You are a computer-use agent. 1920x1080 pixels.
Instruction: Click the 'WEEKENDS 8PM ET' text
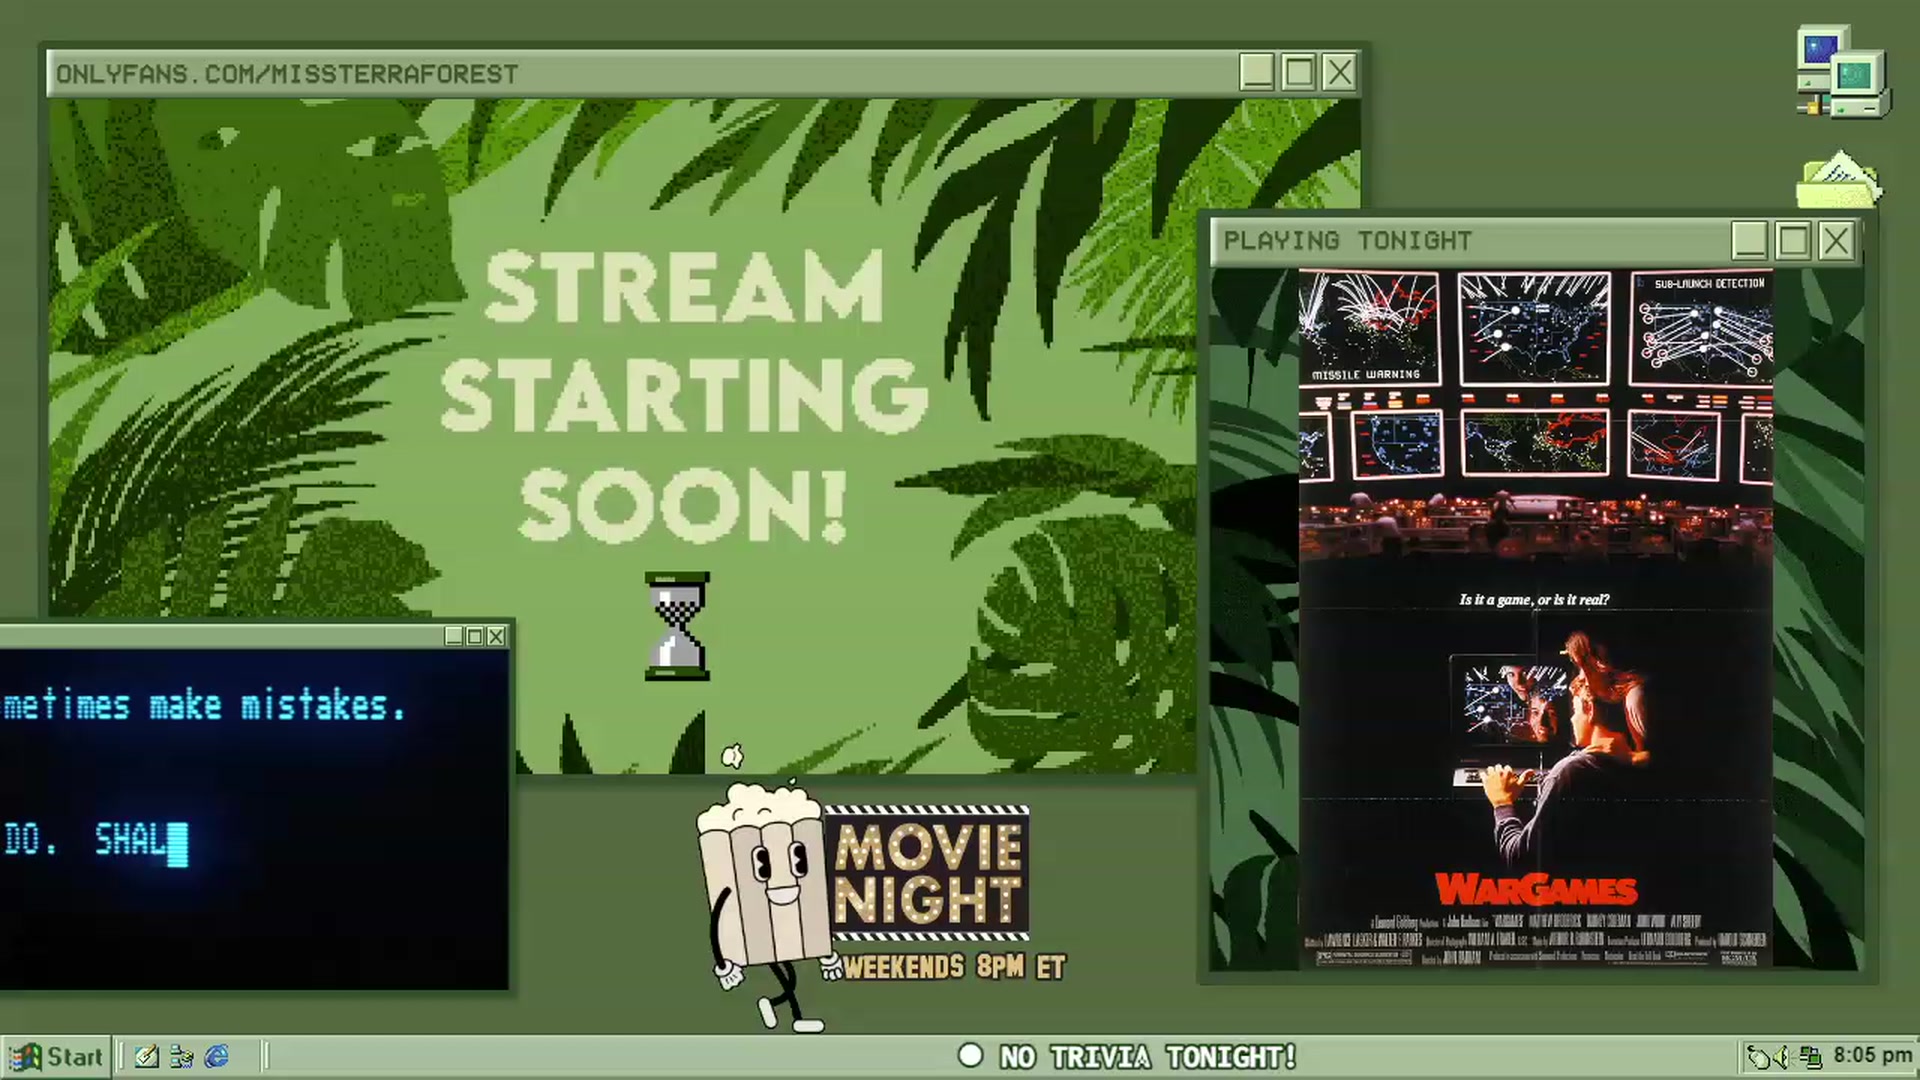[955, 967]
